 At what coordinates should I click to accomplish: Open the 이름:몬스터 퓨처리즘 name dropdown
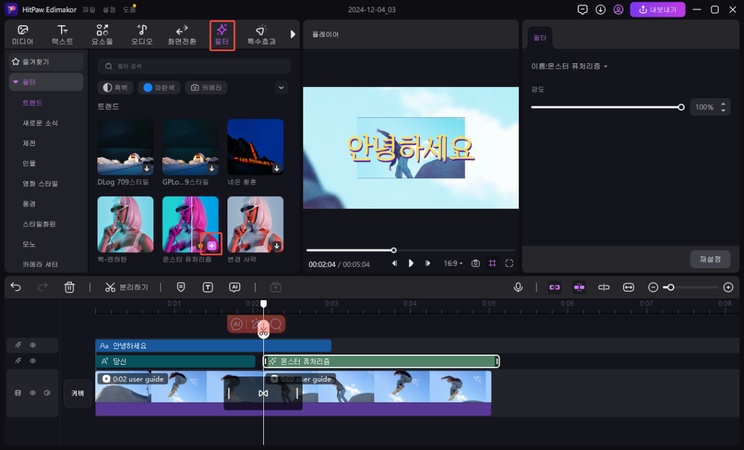569,66
